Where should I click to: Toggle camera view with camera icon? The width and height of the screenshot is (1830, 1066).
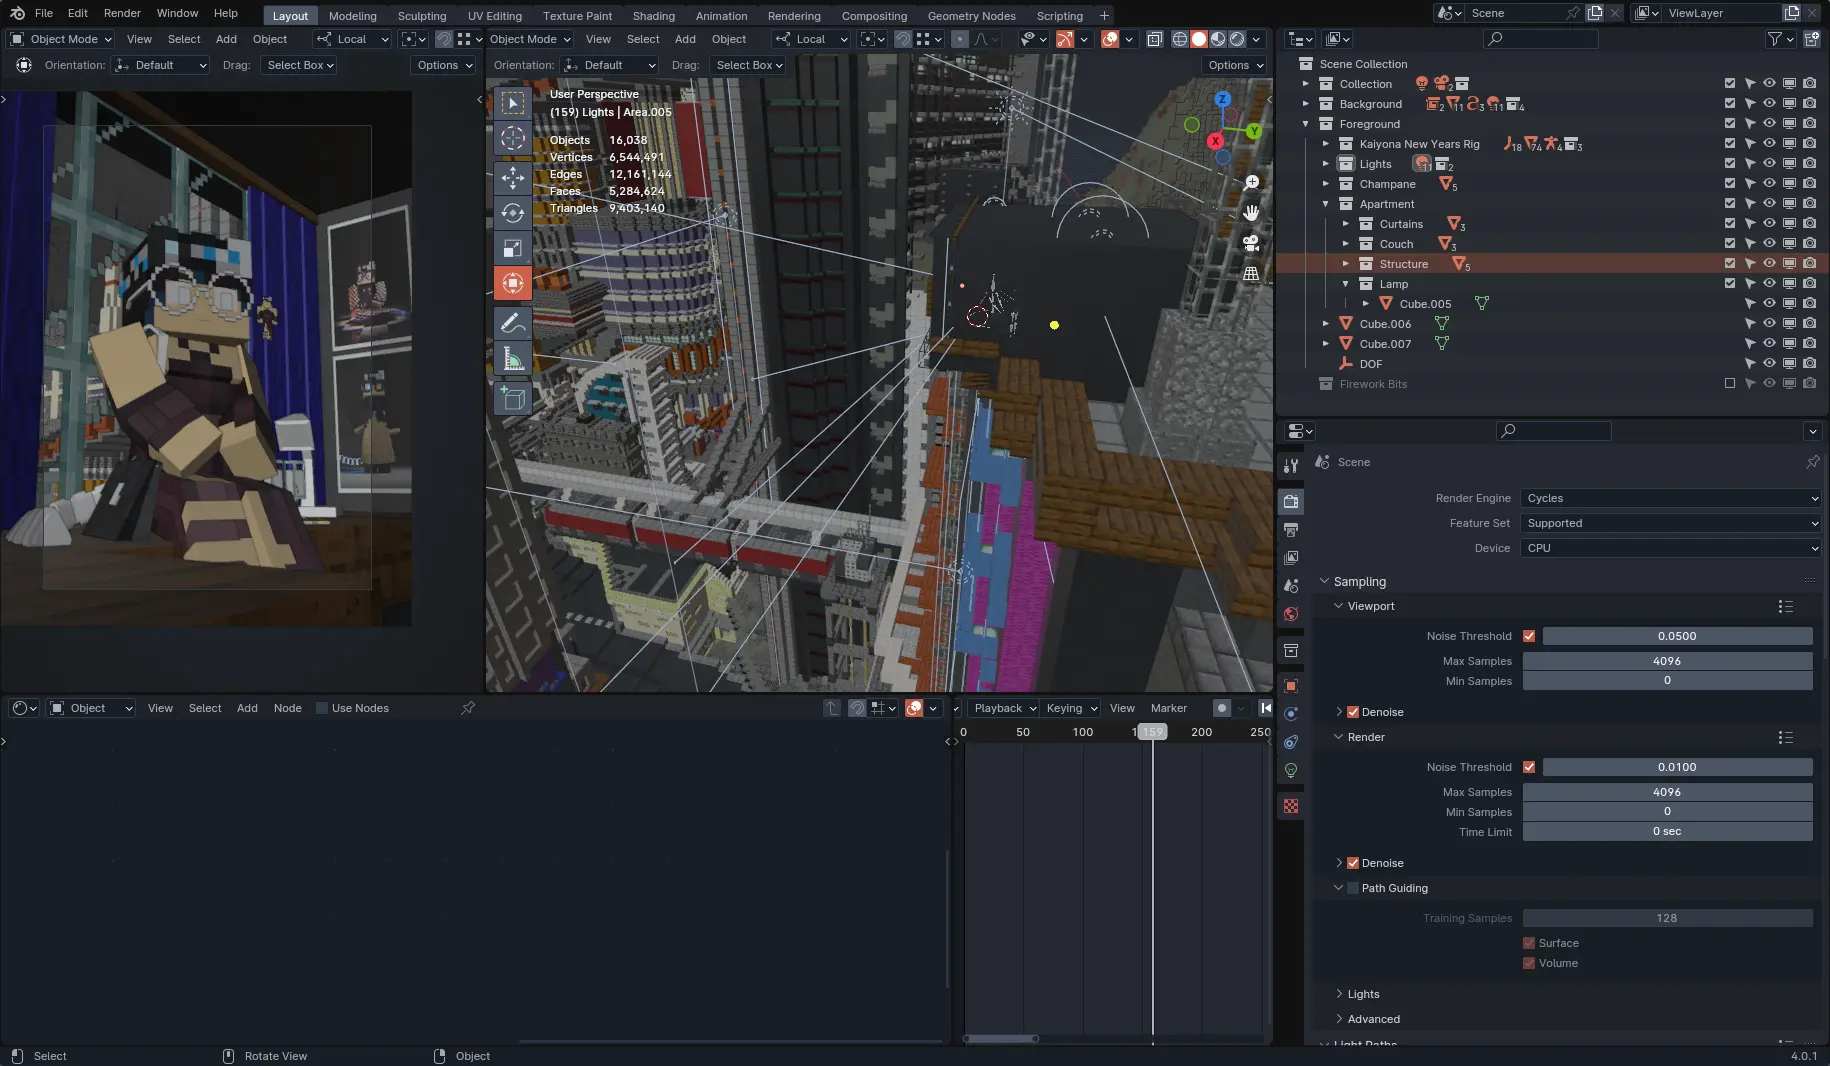1250,243
